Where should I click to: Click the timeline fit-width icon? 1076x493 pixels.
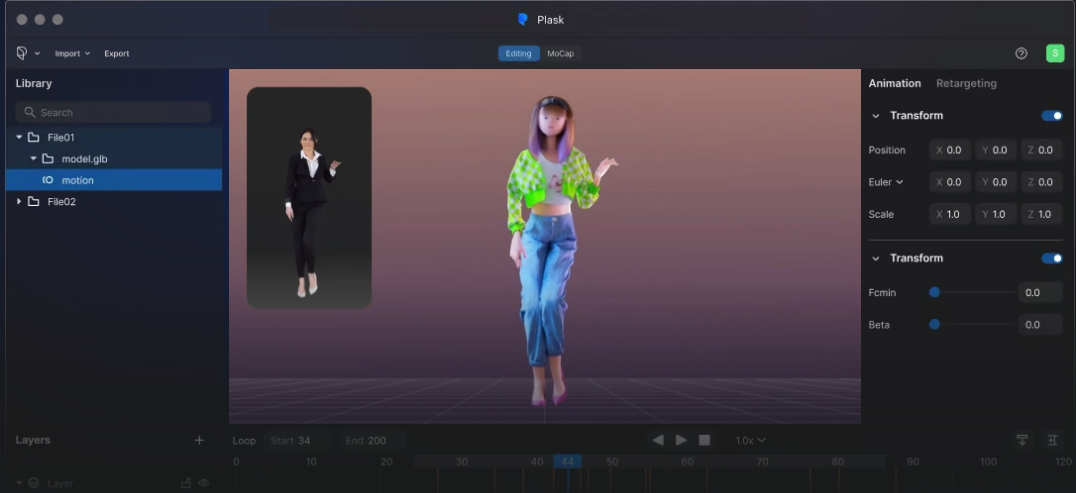(1053, 440)
